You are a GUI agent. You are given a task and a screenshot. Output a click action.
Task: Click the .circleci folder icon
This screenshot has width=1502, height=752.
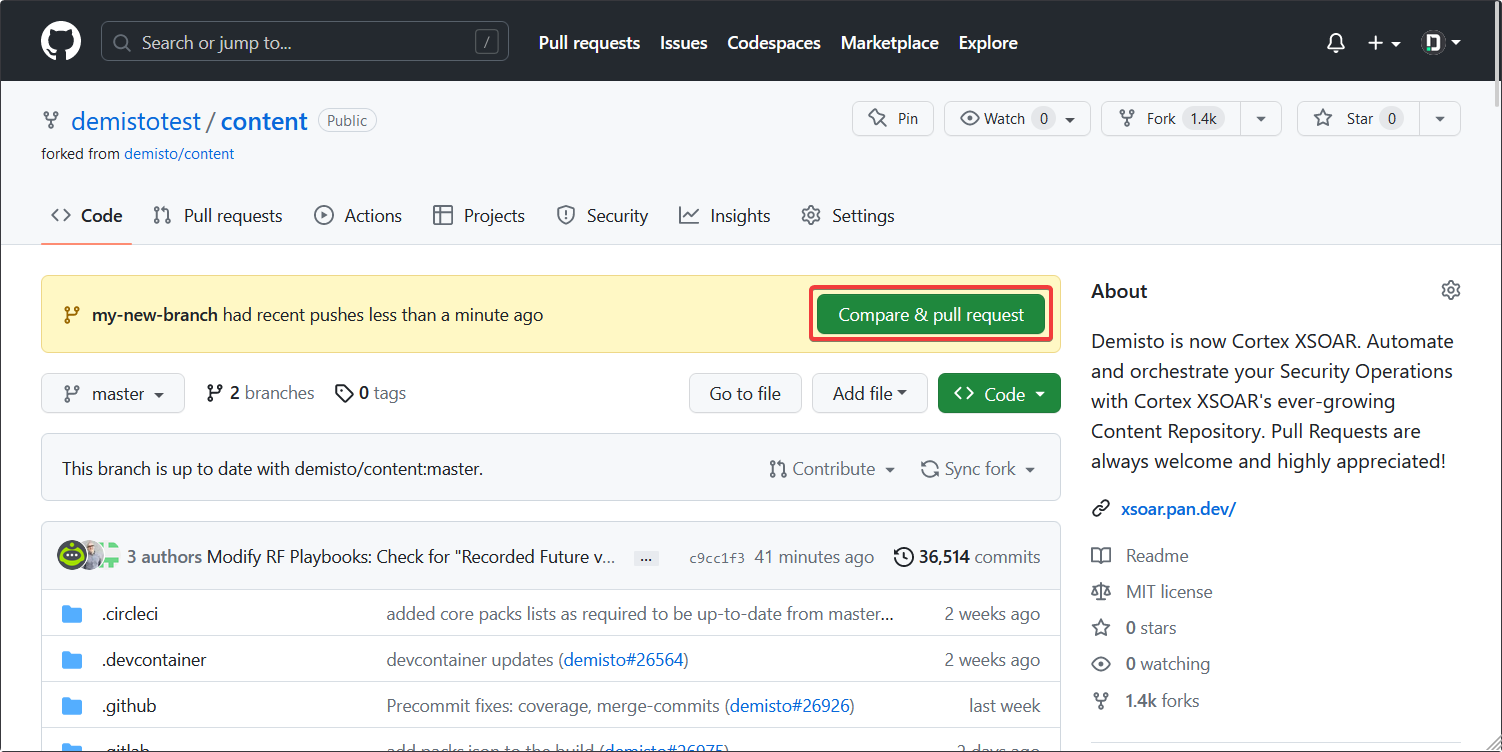[x=72, y=614]
